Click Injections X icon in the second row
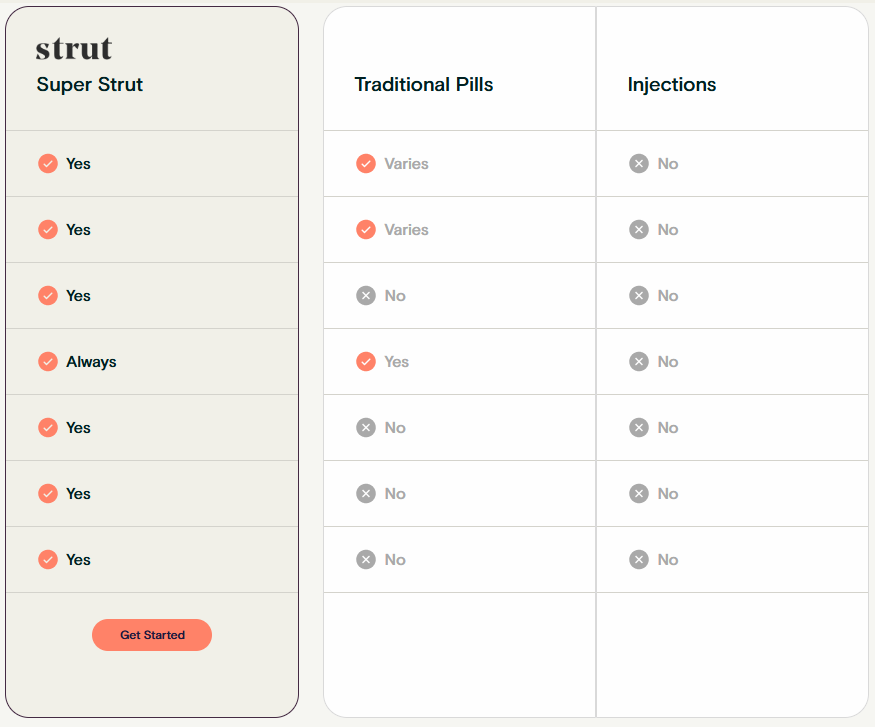 click(x=639, y=229)
